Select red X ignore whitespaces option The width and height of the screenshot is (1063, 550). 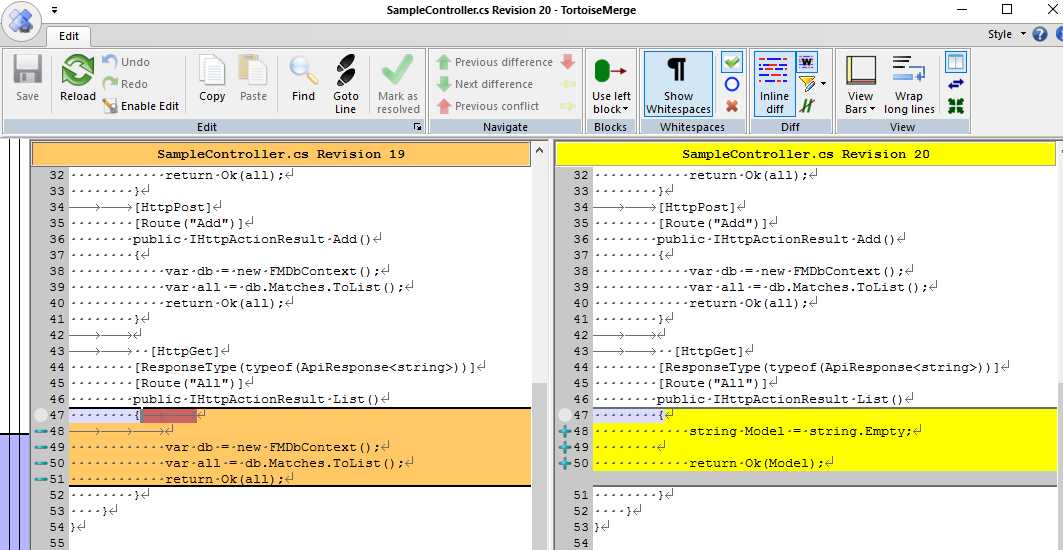coord(731,106)
